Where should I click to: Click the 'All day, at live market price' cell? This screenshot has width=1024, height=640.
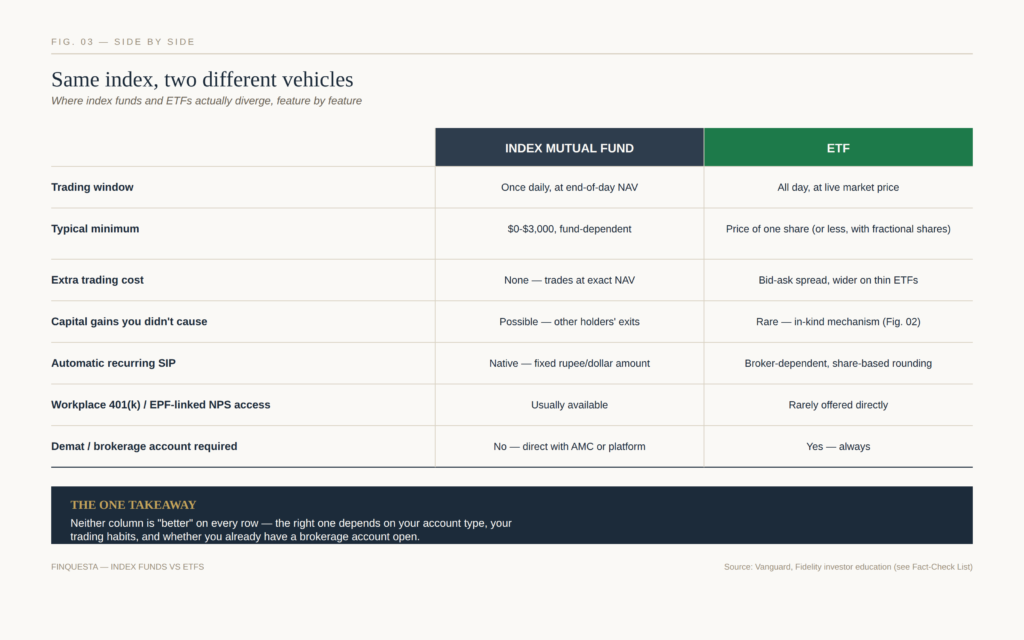point(839,187)
